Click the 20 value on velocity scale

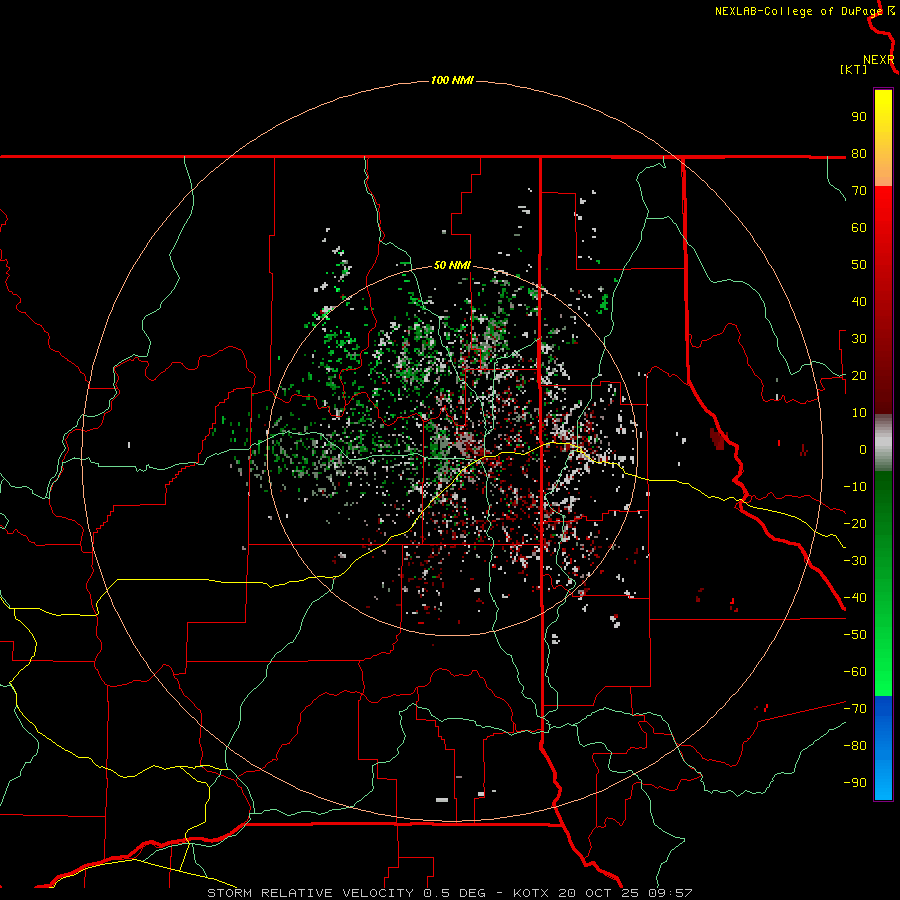click(x=859, y=375)
